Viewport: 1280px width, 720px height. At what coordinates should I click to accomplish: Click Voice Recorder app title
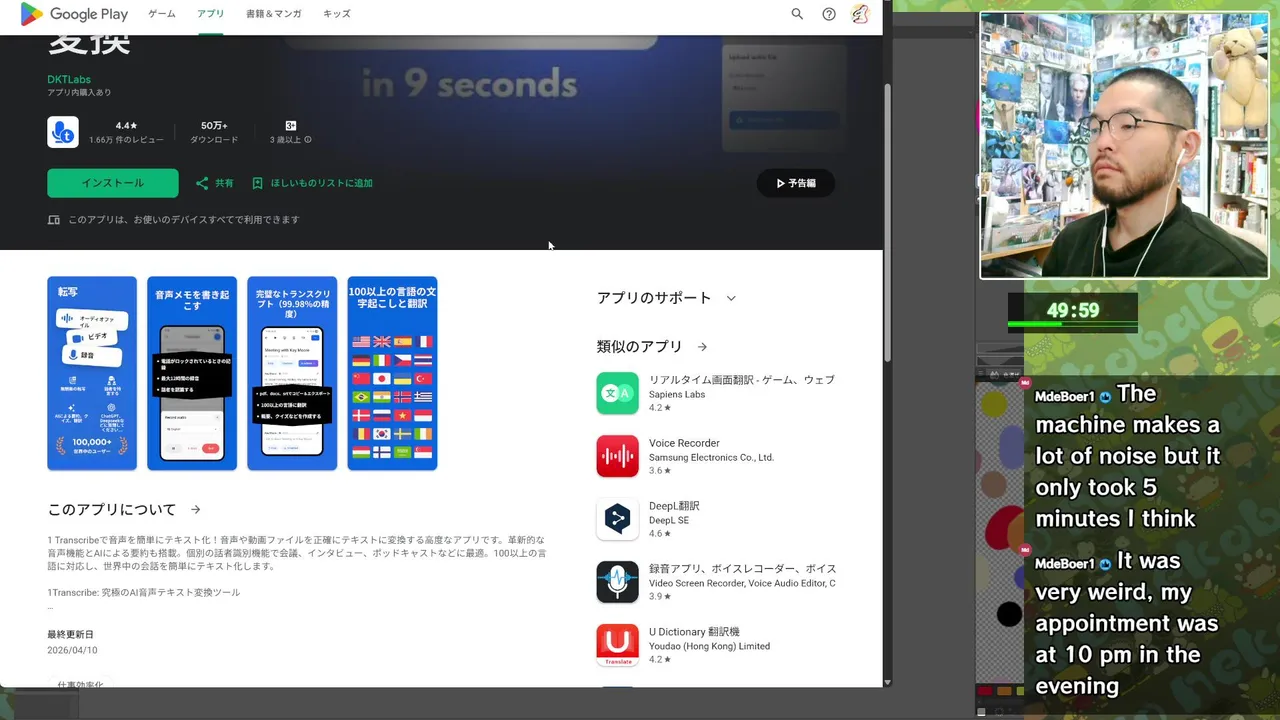click(684, 443)
